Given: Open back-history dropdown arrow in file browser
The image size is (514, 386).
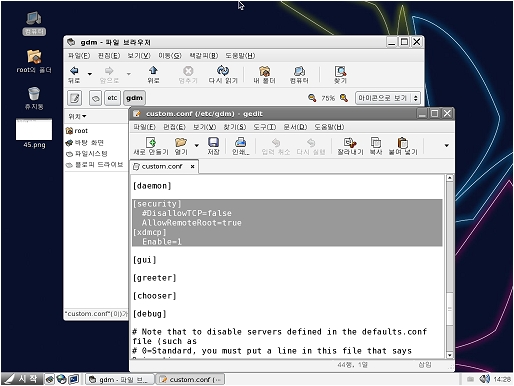Looking at the screenshot, I should point(89,74).
